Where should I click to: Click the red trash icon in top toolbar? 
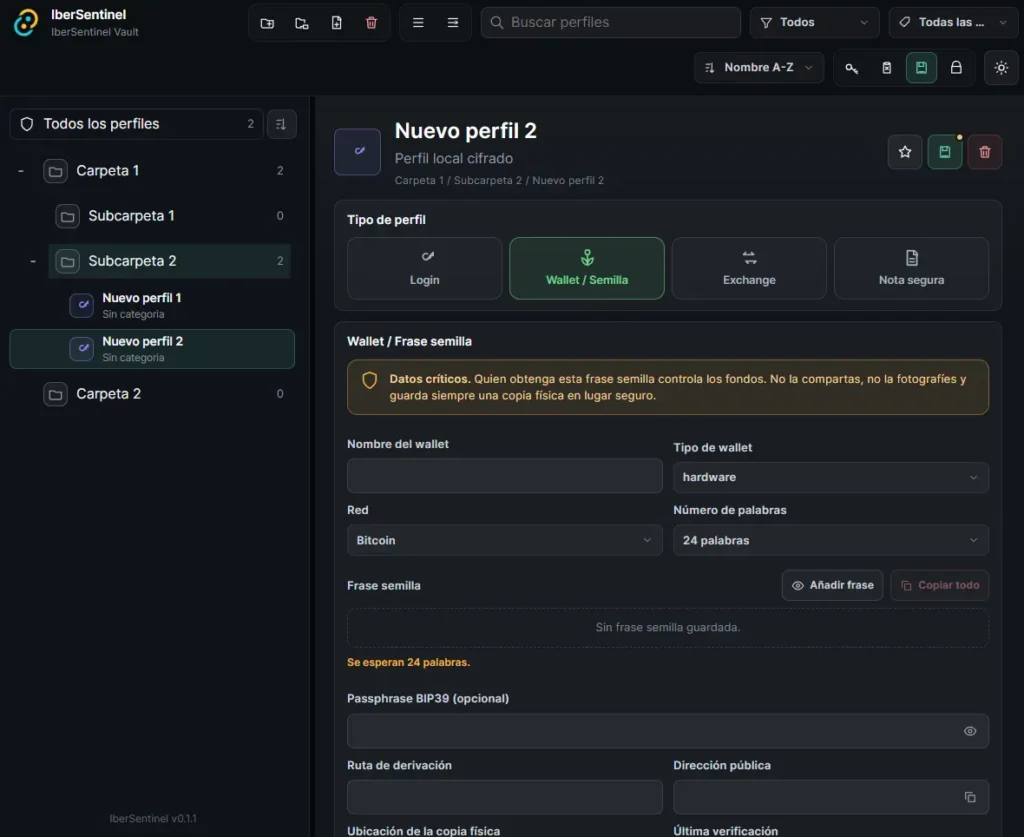(371, 23)
